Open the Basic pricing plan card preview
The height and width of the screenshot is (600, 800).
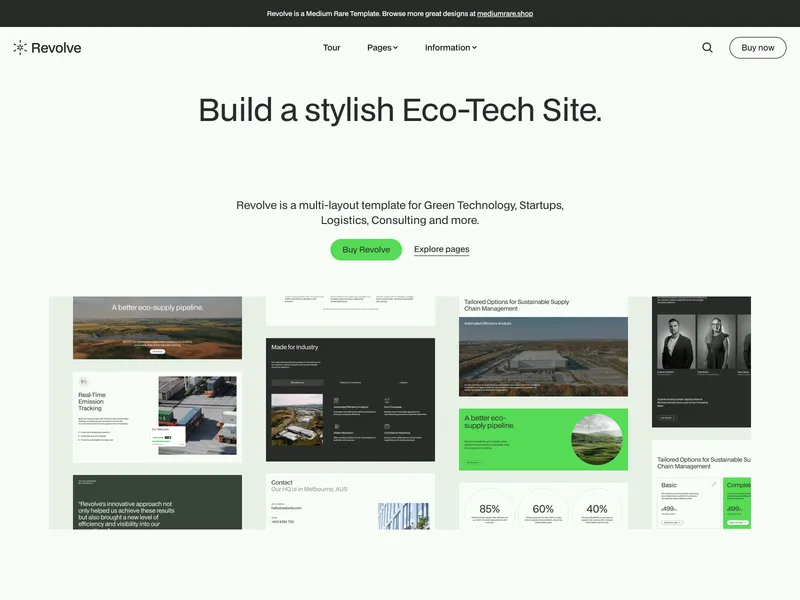coord(688,503)
